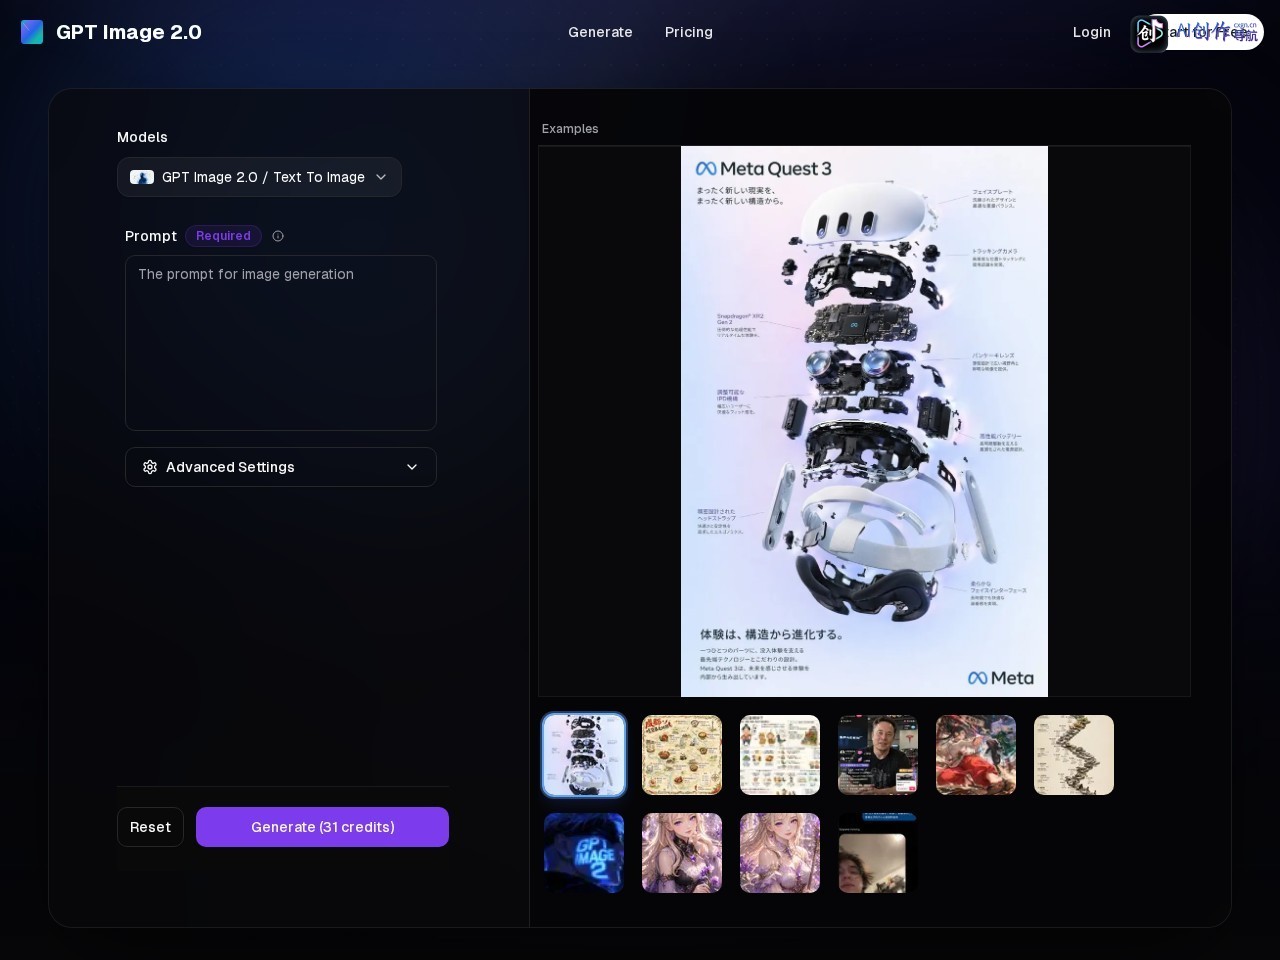This screenshot has width=1280, height=960.
Task: Click the Advanced Settings chevron arrow
Action: (x=412, y=467)
